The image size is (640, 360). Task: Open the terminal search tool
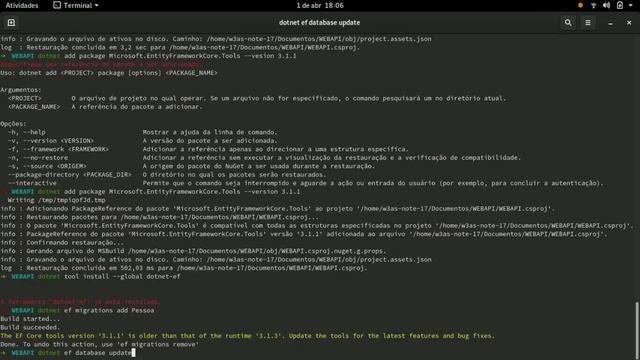(x=568, y=22)
